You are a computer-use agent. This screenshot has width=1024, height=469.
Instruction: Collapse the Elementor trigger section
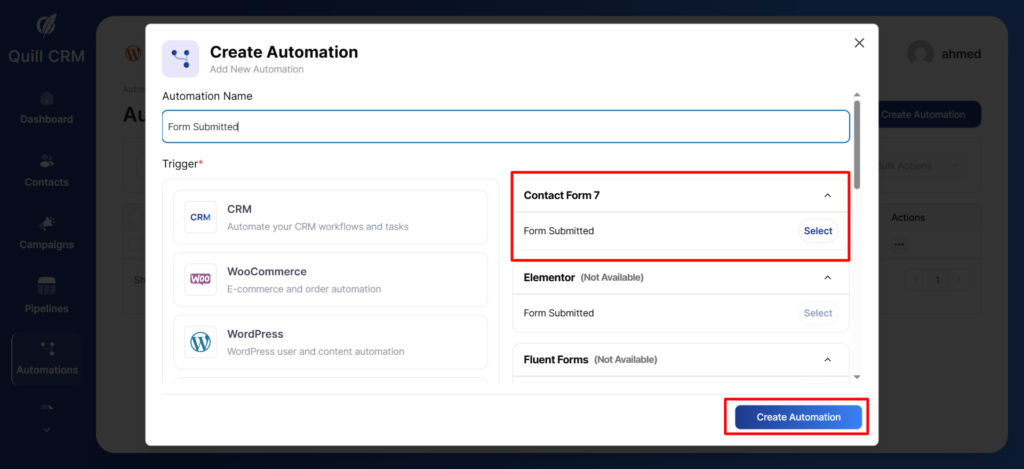point(827,277)
